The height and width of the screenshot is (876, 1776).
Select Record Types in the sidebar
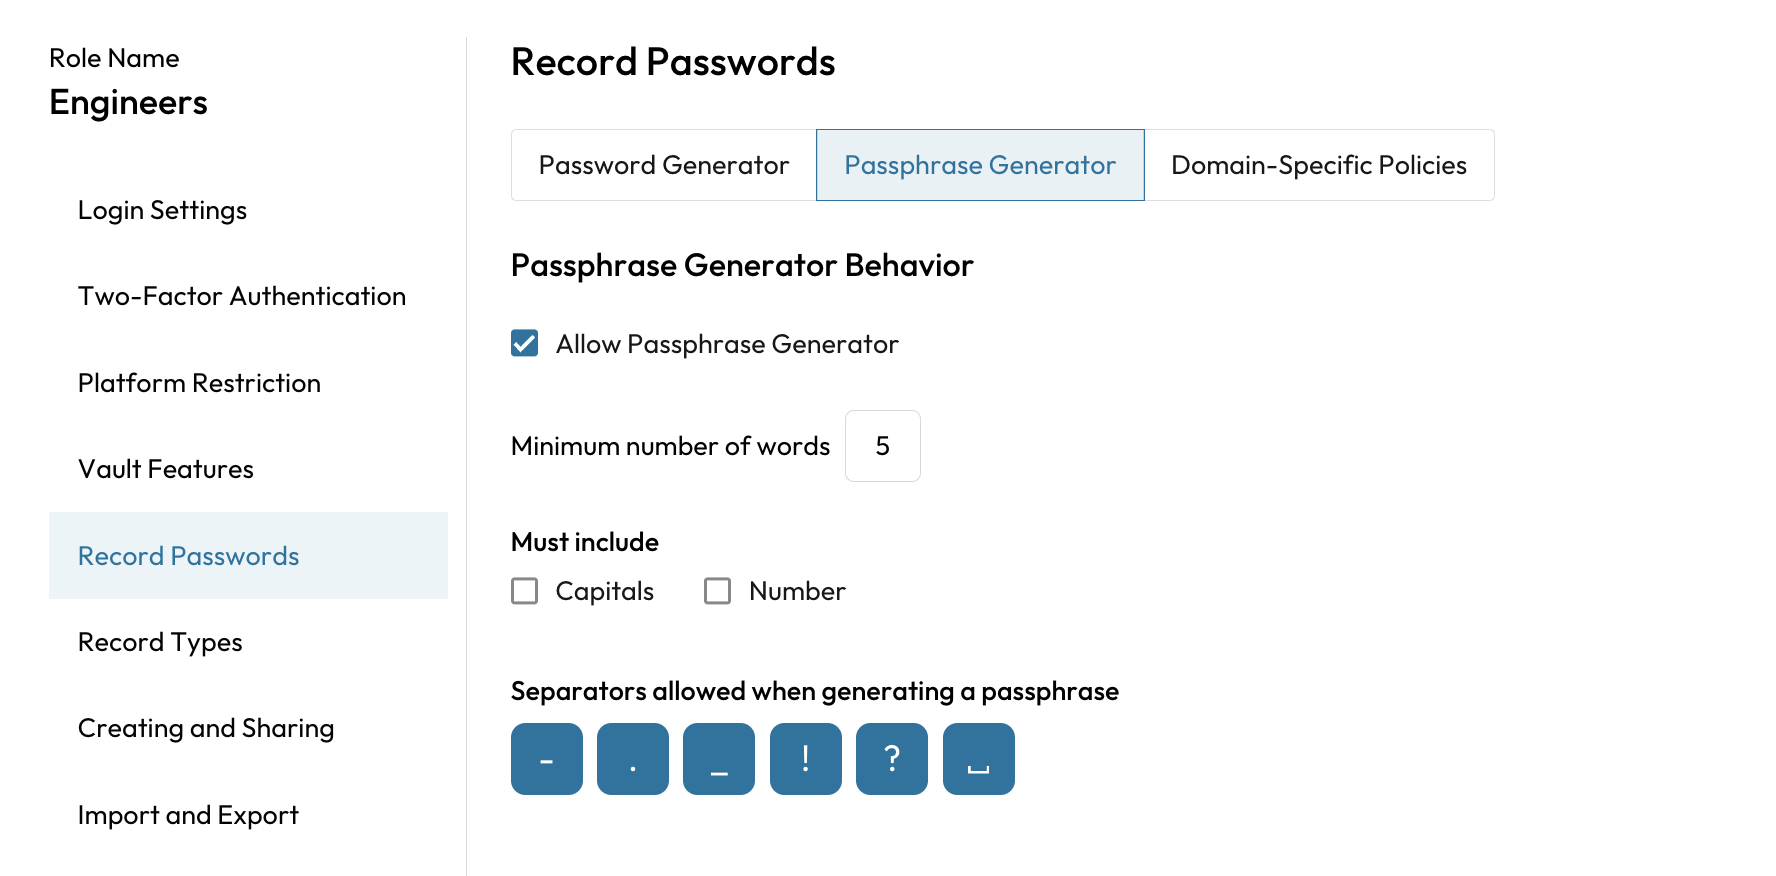[x=161, y=642]
